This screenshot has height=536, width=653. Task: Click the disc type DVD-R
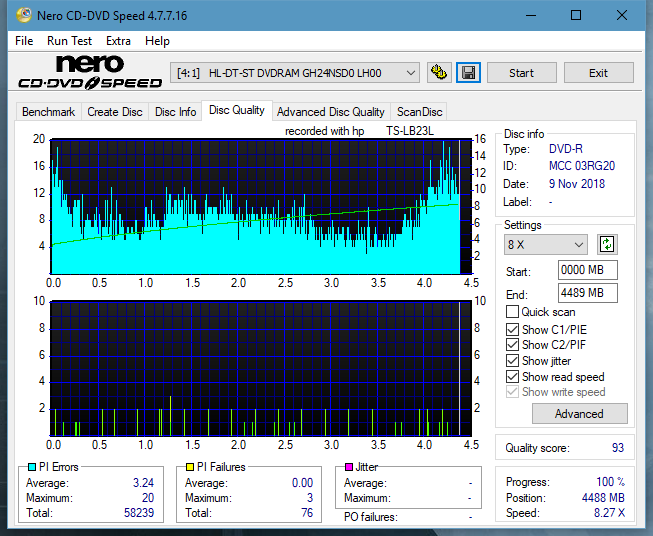(x=566, y=149)
